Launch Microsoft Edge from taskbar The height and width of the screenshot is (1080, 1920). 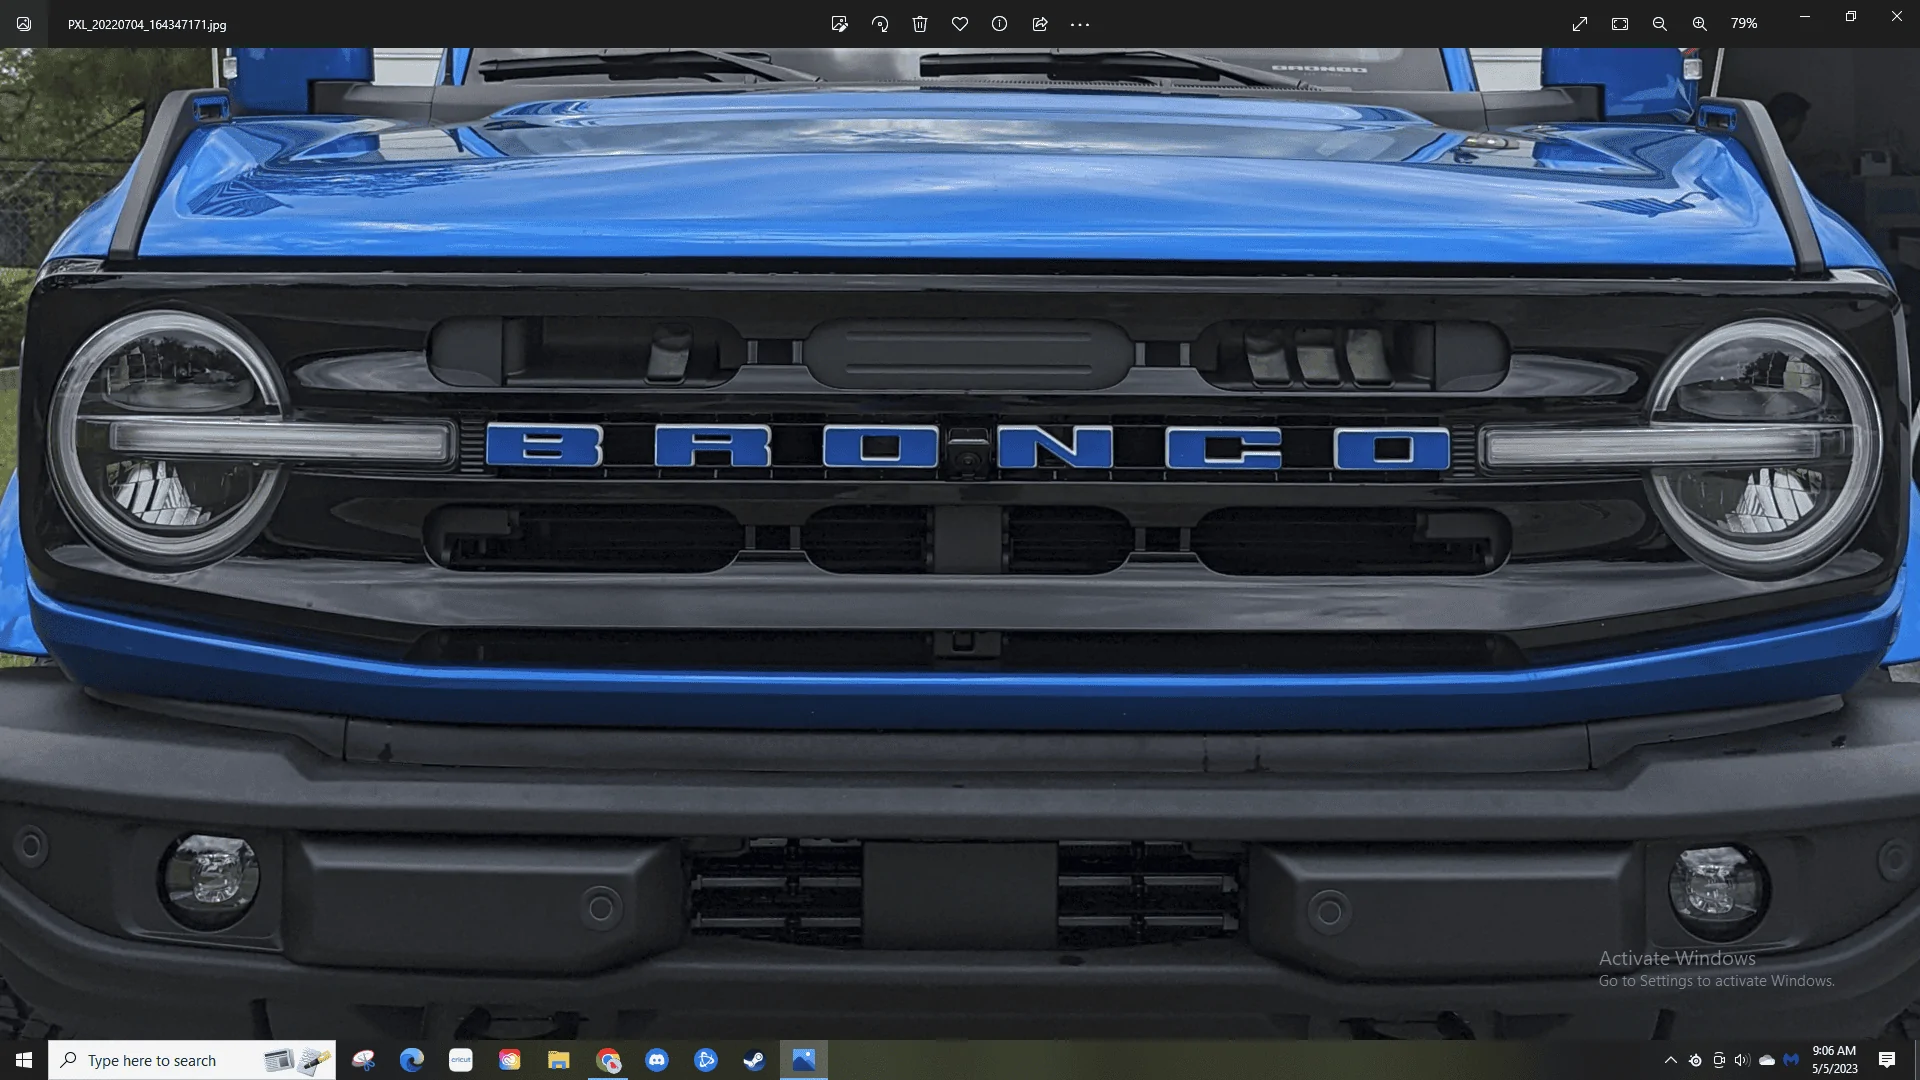coord(412,1060)
